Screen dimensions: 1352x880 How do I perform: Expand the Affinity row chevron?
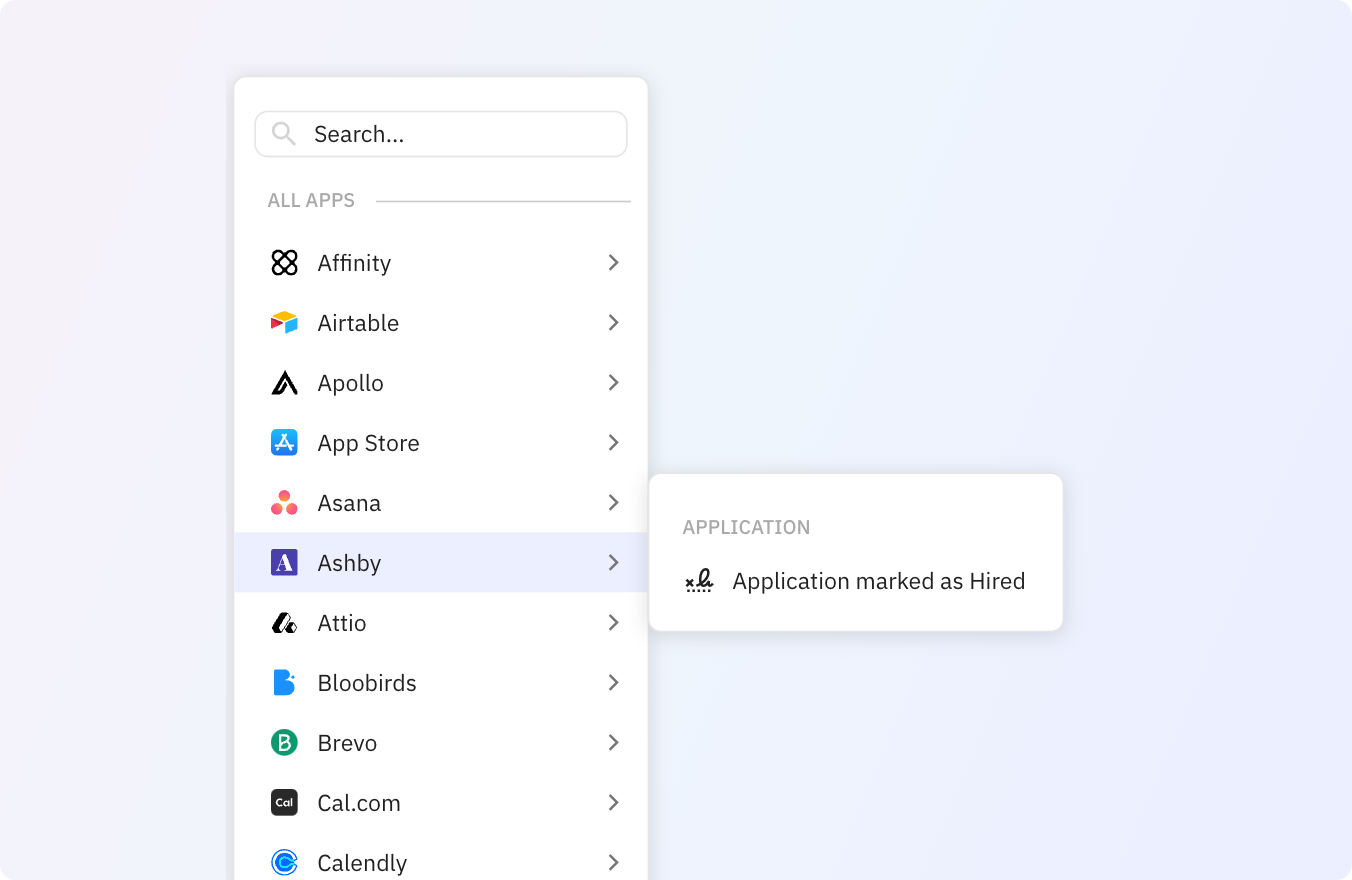tap(614, 263)
